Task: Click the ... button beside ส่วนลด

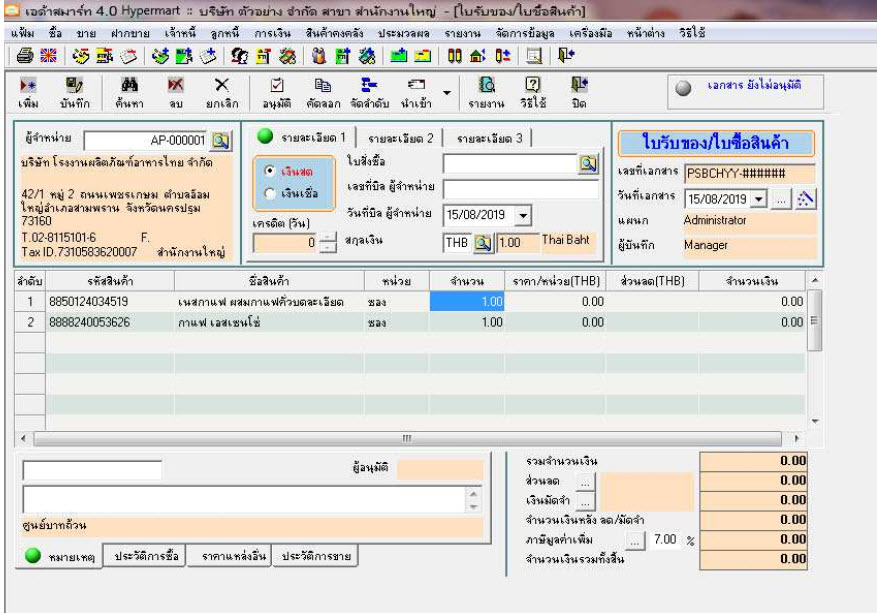Action: [585, 482]
